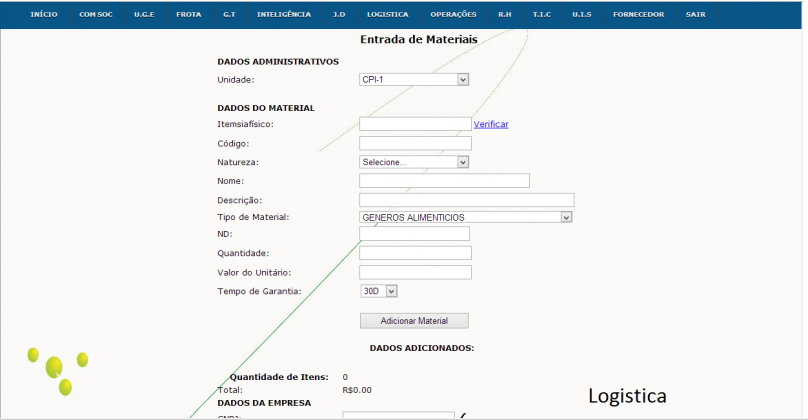
Task: Expand the Unidade dropdown
Action: pyautogui.click(x=414, y=80)
